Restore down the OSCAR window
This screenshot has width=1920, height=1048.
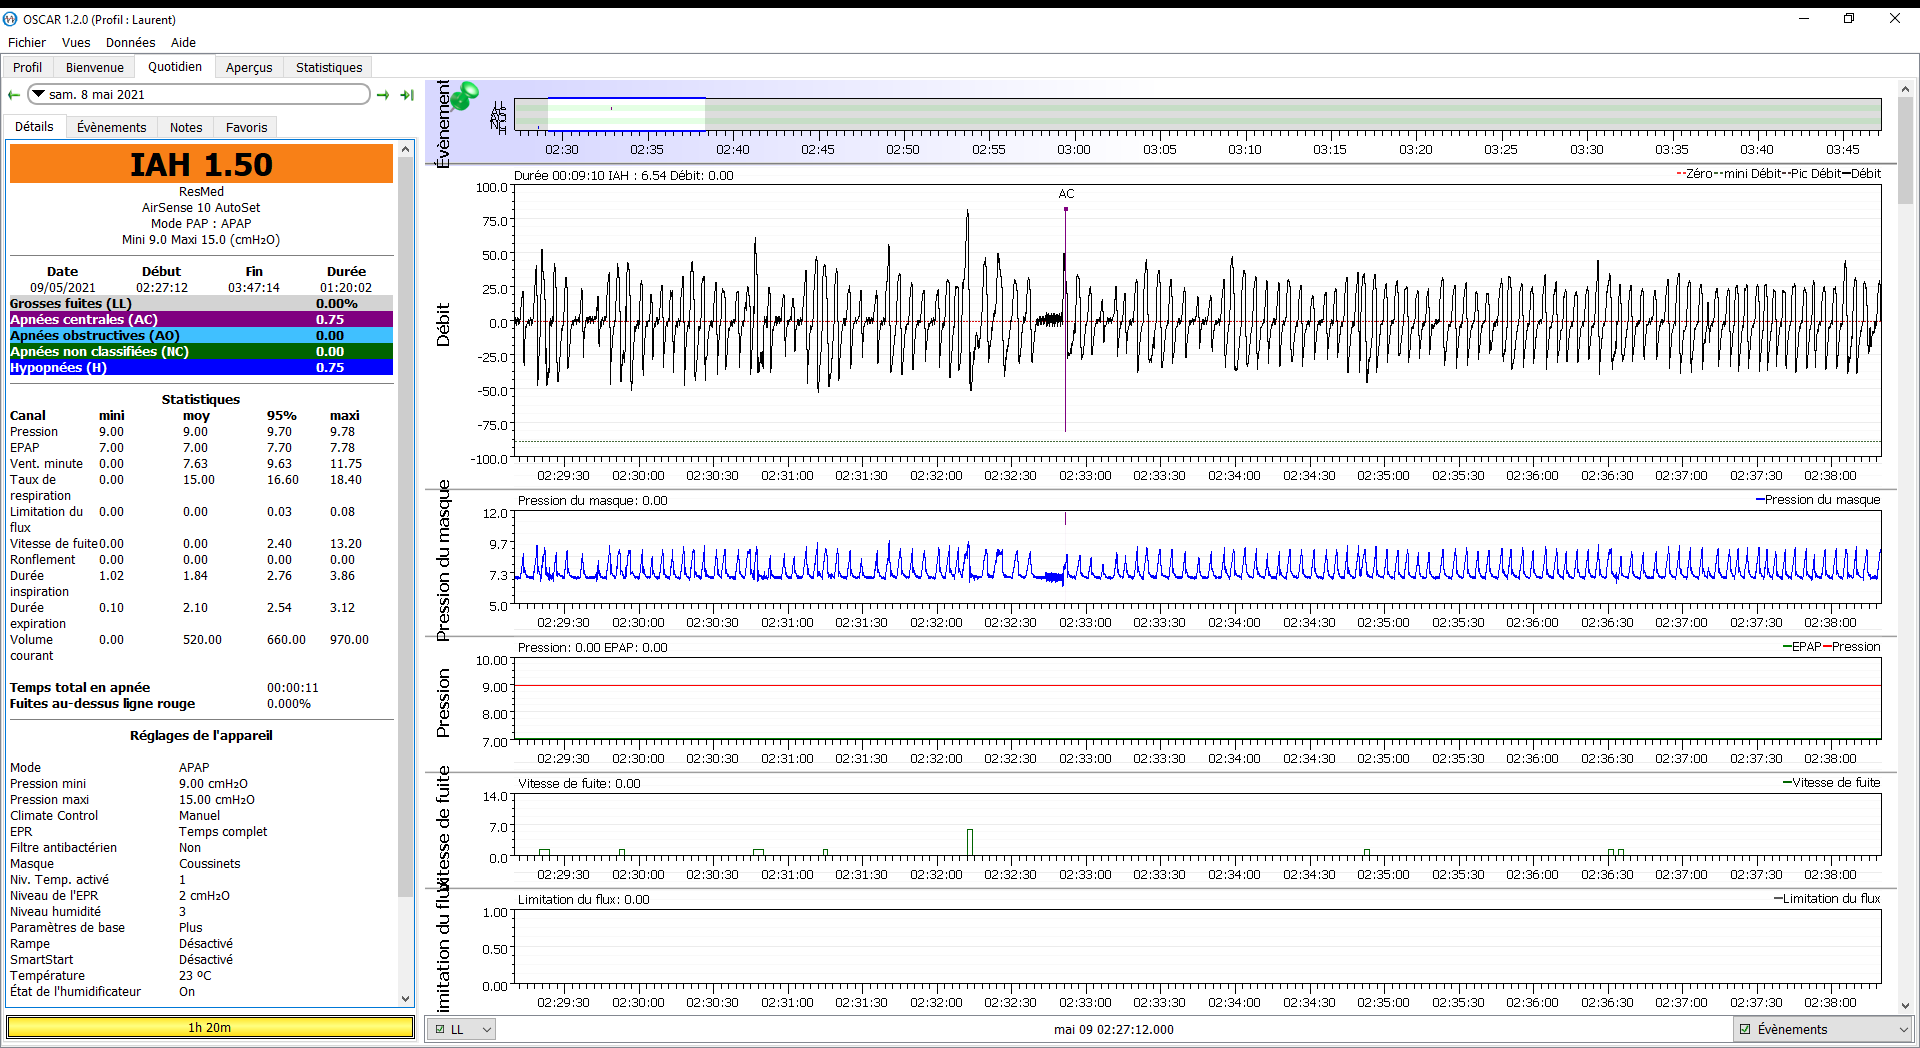pos(1849,18)
